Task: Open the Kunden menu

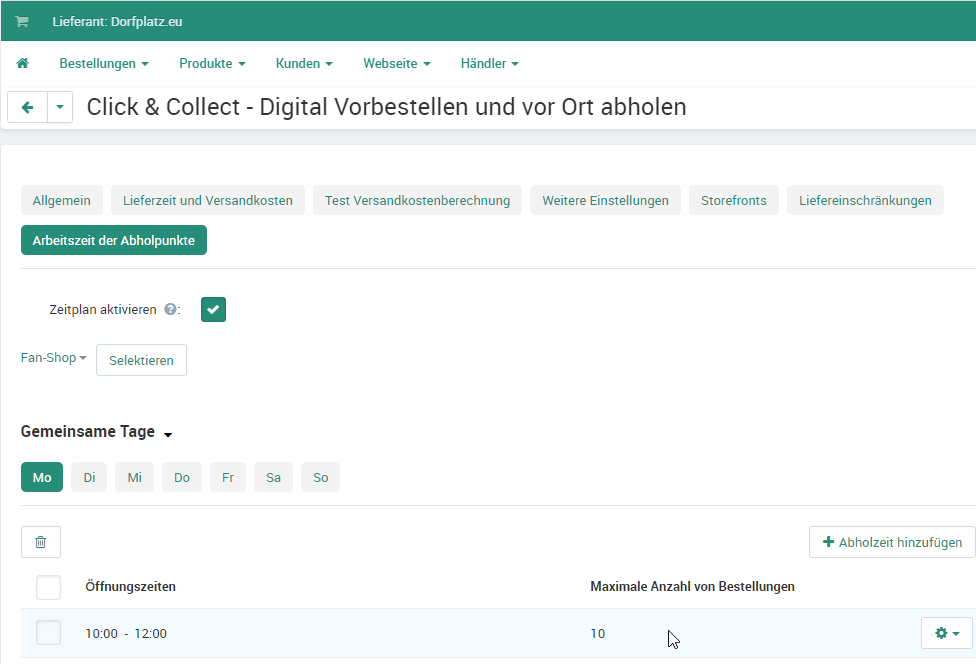Action: 304,63
